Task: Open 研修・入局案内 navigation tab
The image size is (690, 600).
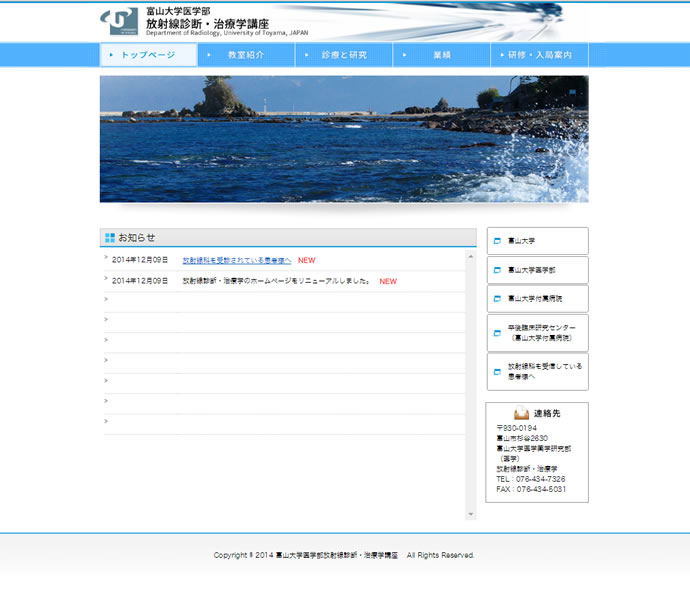Action: 540,55
